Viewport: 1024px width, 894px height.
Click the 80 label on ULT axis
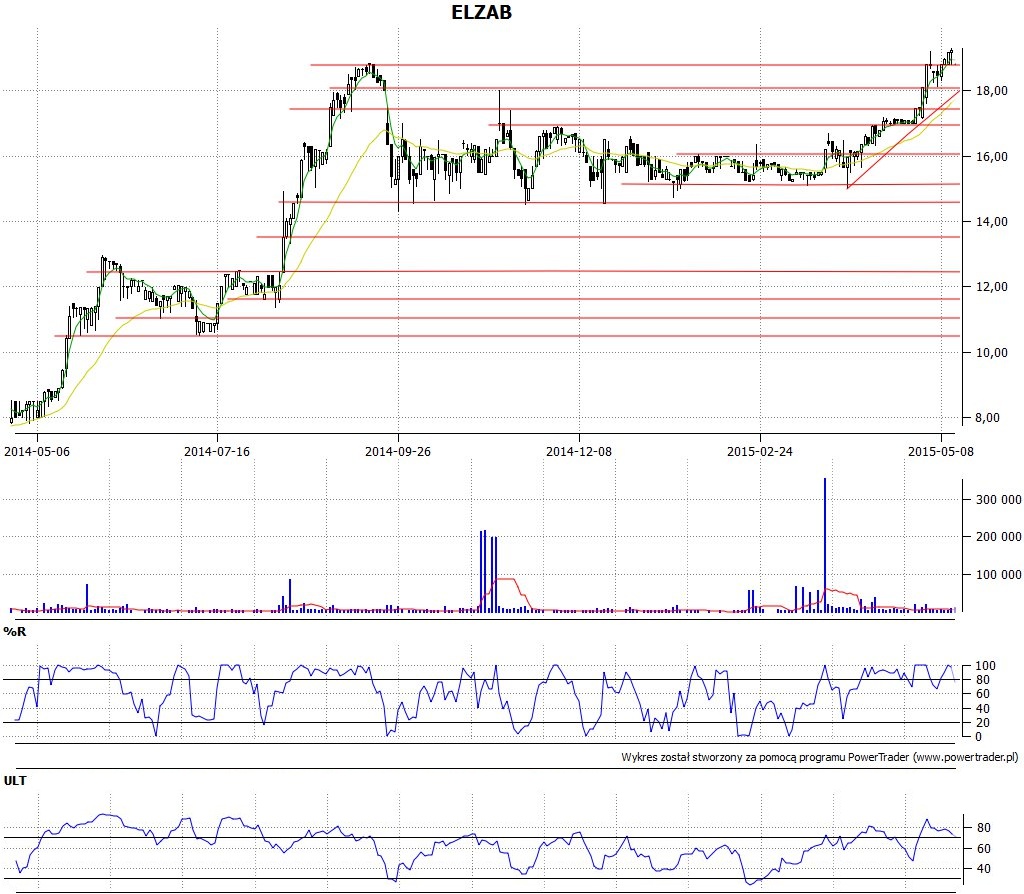[x=984, y=827]
